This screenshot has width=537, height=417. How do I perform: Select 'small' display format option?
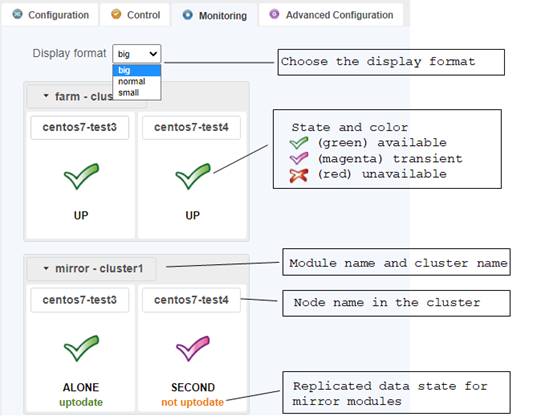pos(128,93)
